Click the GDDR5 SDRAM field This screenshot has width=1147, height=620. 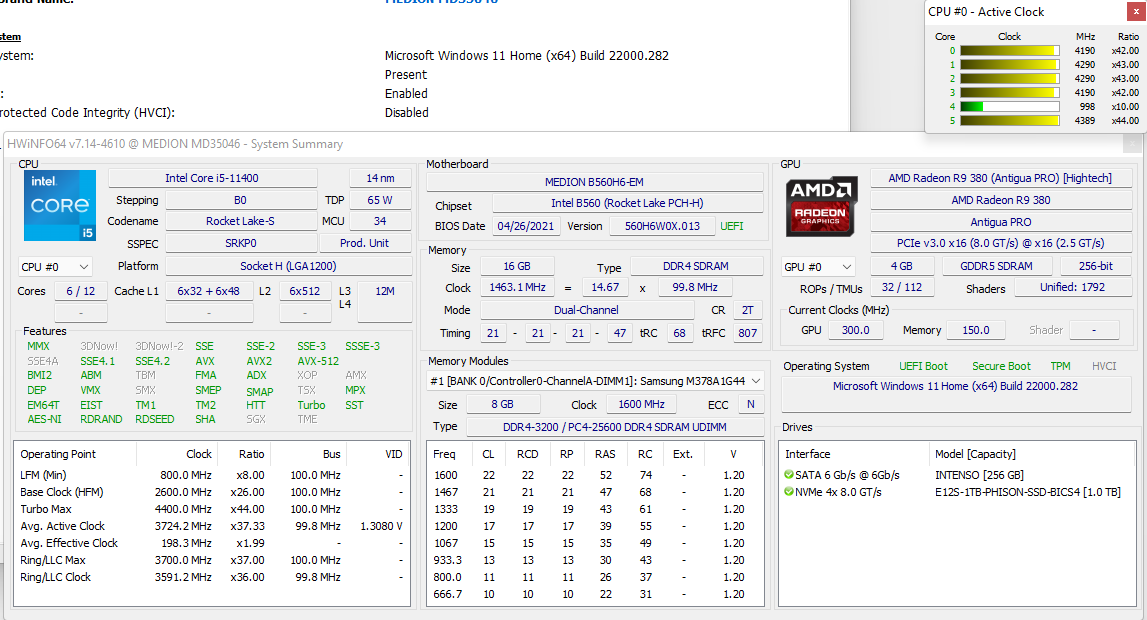[x=996, y=266]
